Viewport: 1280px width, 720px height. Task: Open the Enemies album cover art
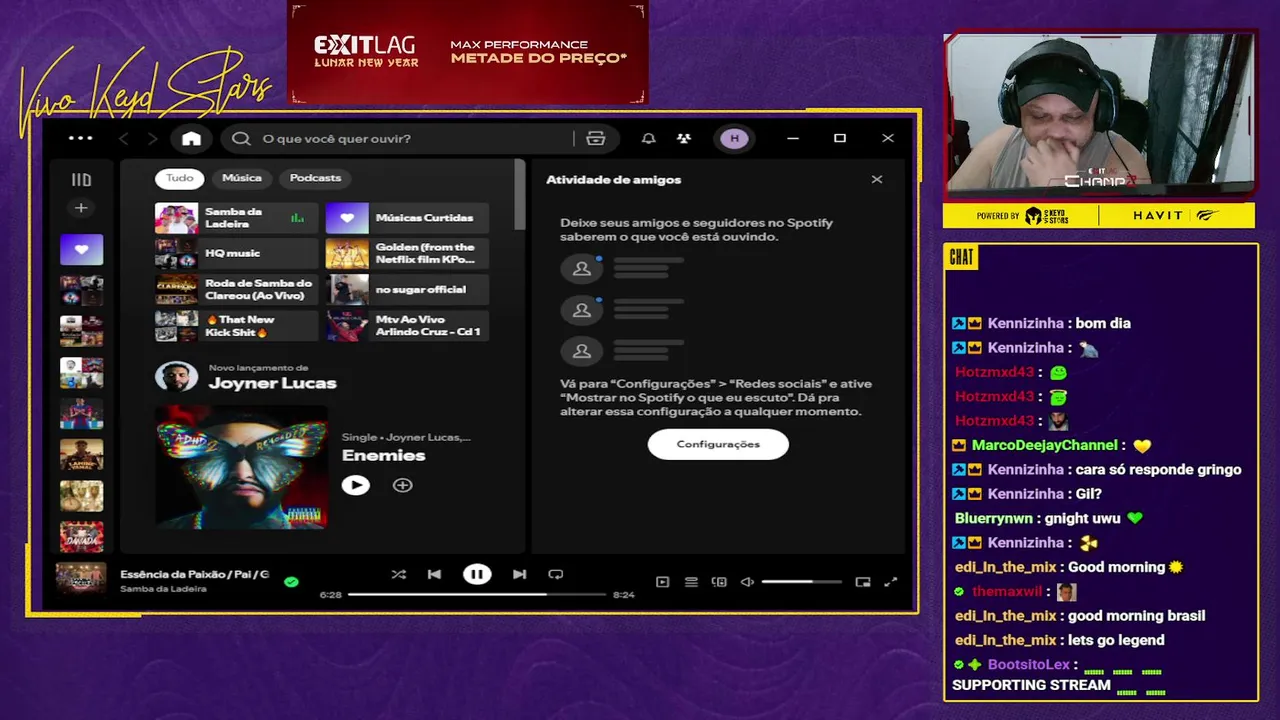pos(241,466)
